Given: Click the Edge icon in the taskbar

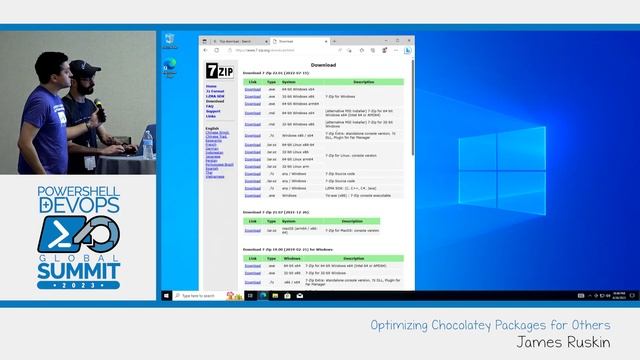Looking at the screenshot, I should point(263,296).
